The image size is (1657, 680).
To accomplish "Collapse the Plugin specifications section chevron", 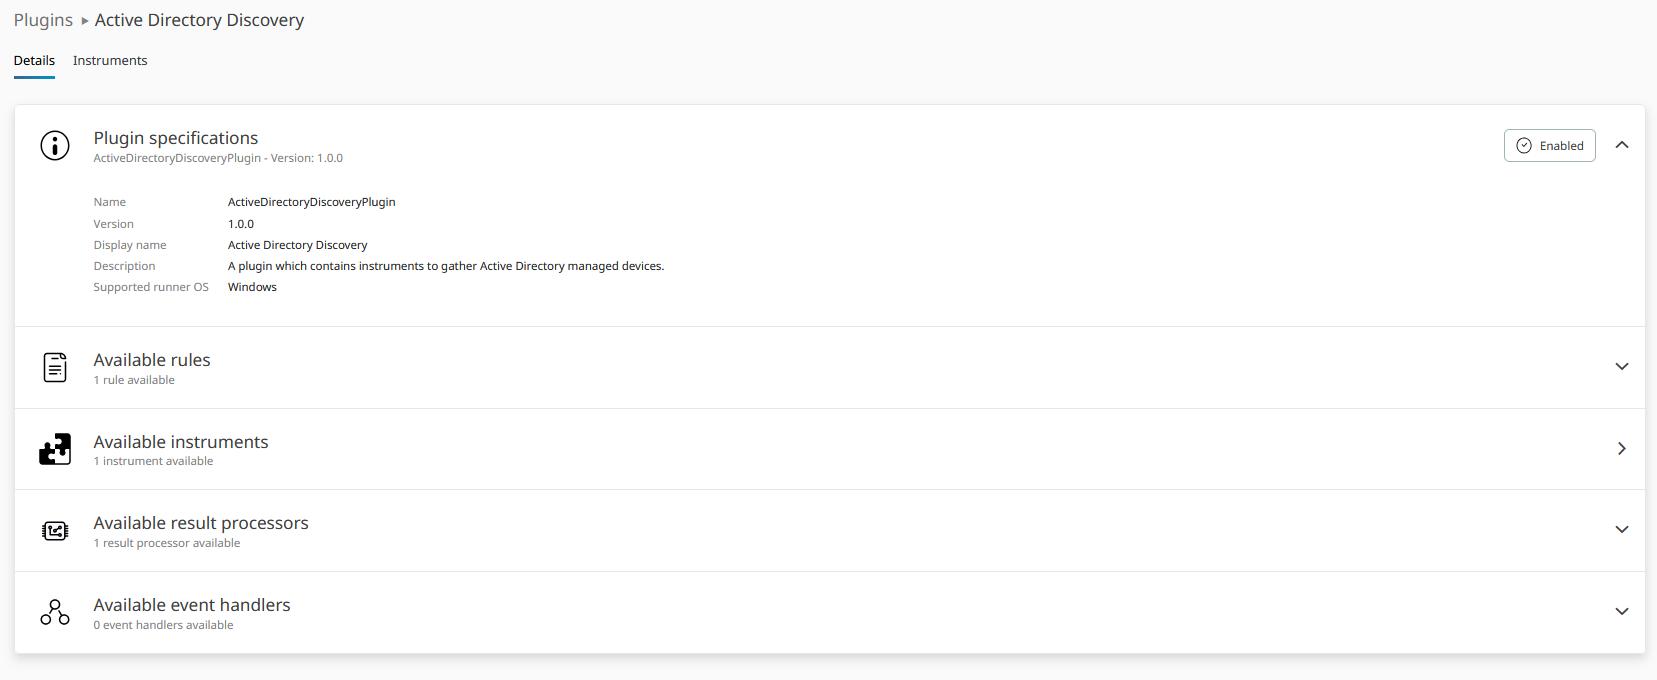I will (1621, 146).
